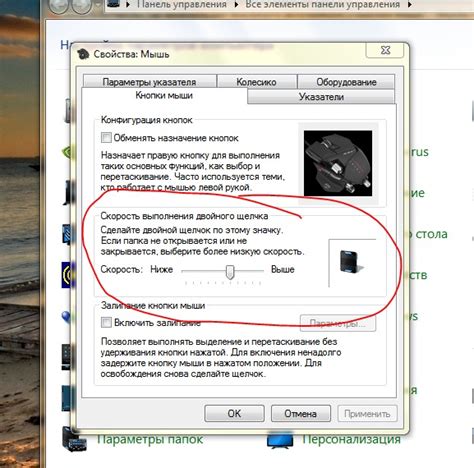Expand arrow after Все элементы панели управления
The height and width of the screenshot is (468, 474).
click(410, 5)
